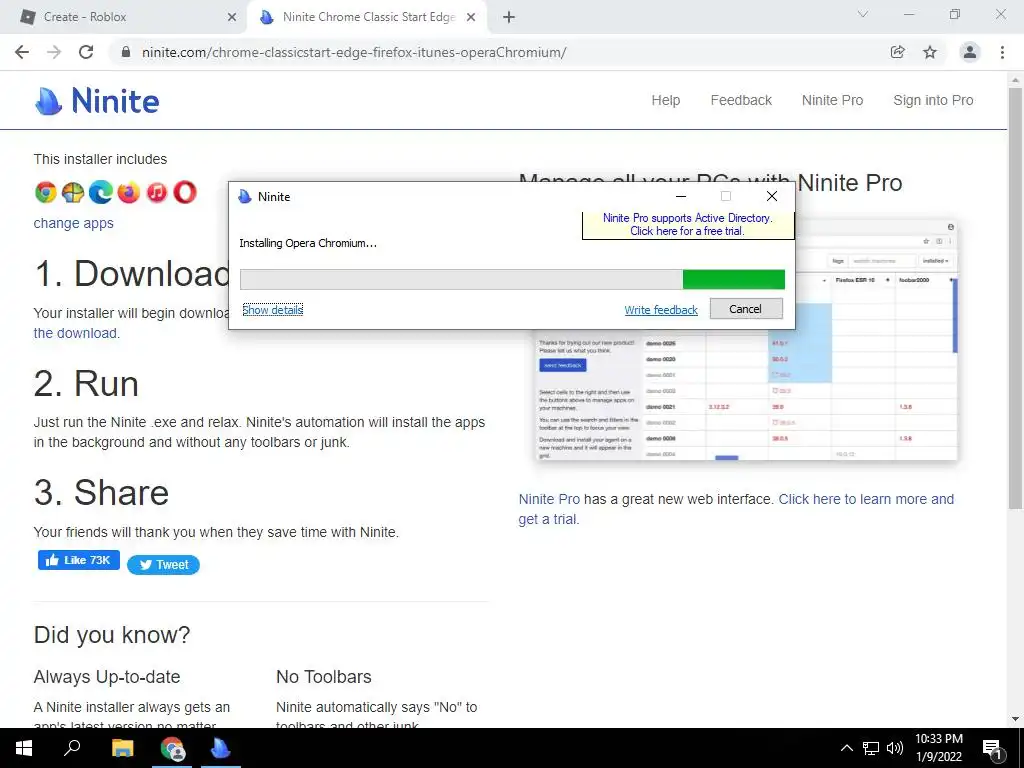Click the installer green progress bar
1024x768 pixels.
tap(512, 280)
